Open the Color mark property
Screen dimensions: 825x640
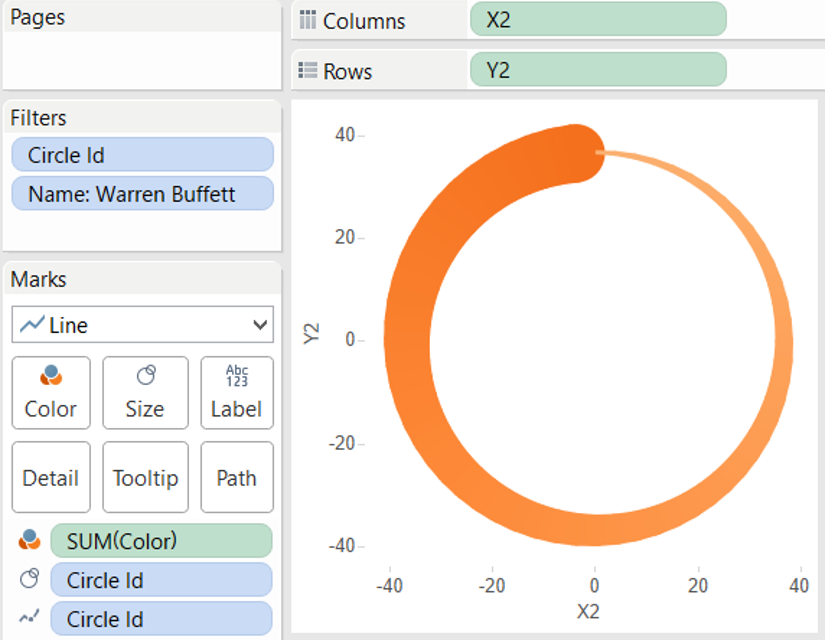[50, 392]
